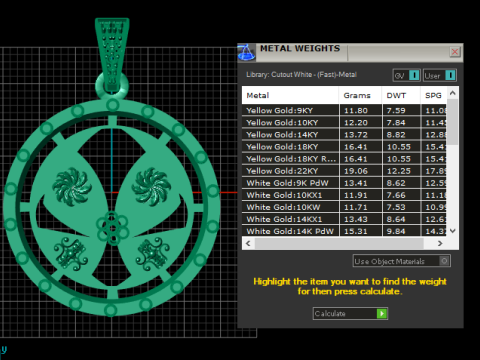The width and height of the screenshot is (480, 360).
Task: Click the table's scroll down arrow
Action: (452, 231)
